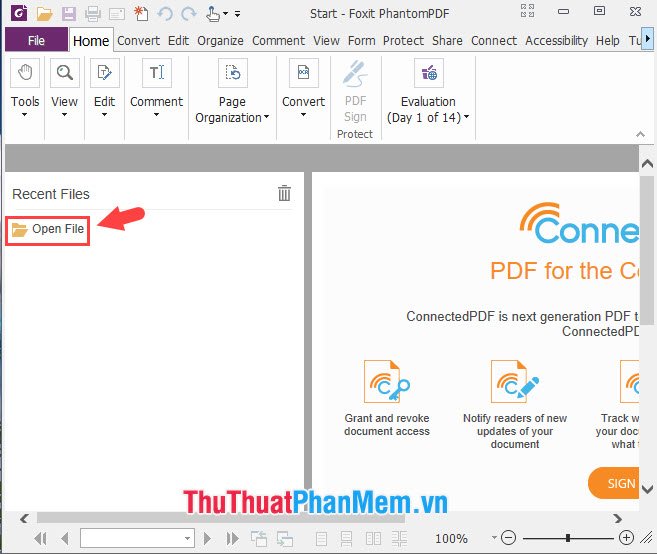The height and width of the screenshot is (554, 657).
Task: Select facing pages view icon
Action: (x=373, y=539)
